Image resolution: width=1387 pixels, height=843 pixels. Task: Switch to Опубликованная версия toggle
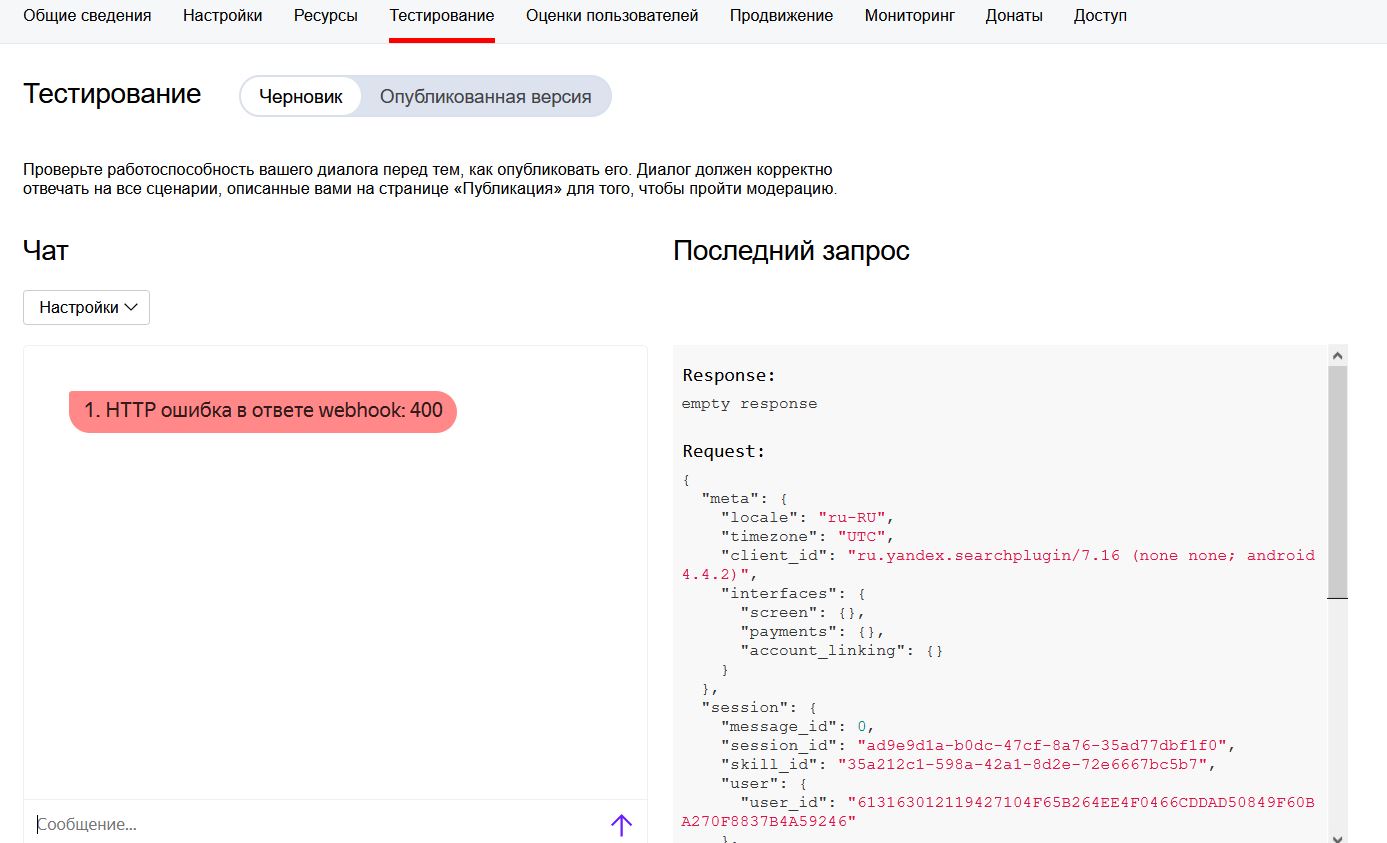tap(485, 97)
